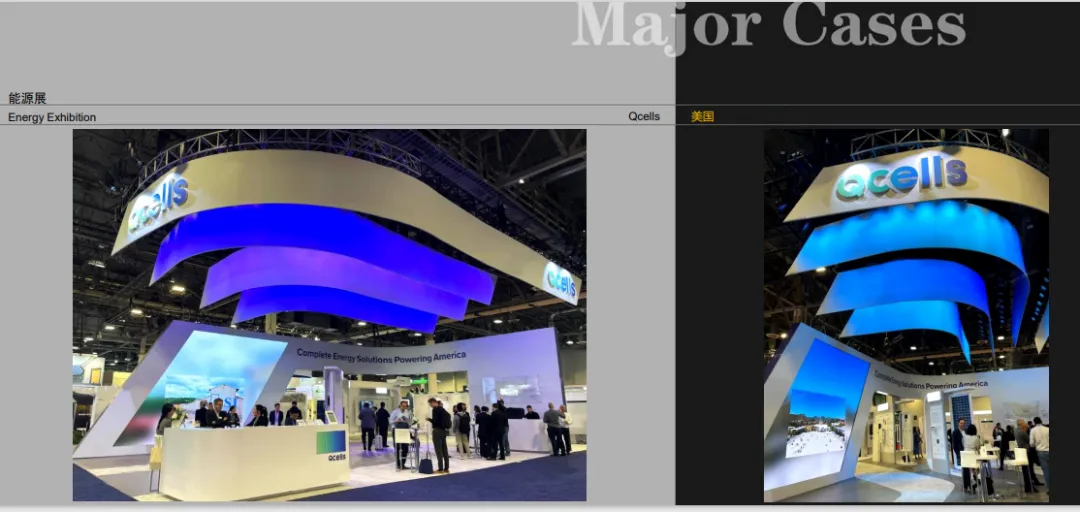
Task: Click the 'Qcells' caption text
Action: (x=643, y=116)
